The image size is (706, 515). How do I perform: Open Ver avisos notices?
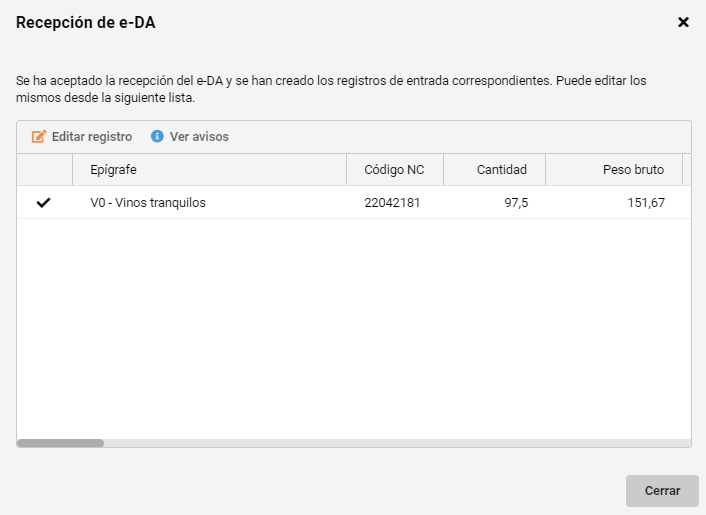pyautogui.click(x=190, y=136)
